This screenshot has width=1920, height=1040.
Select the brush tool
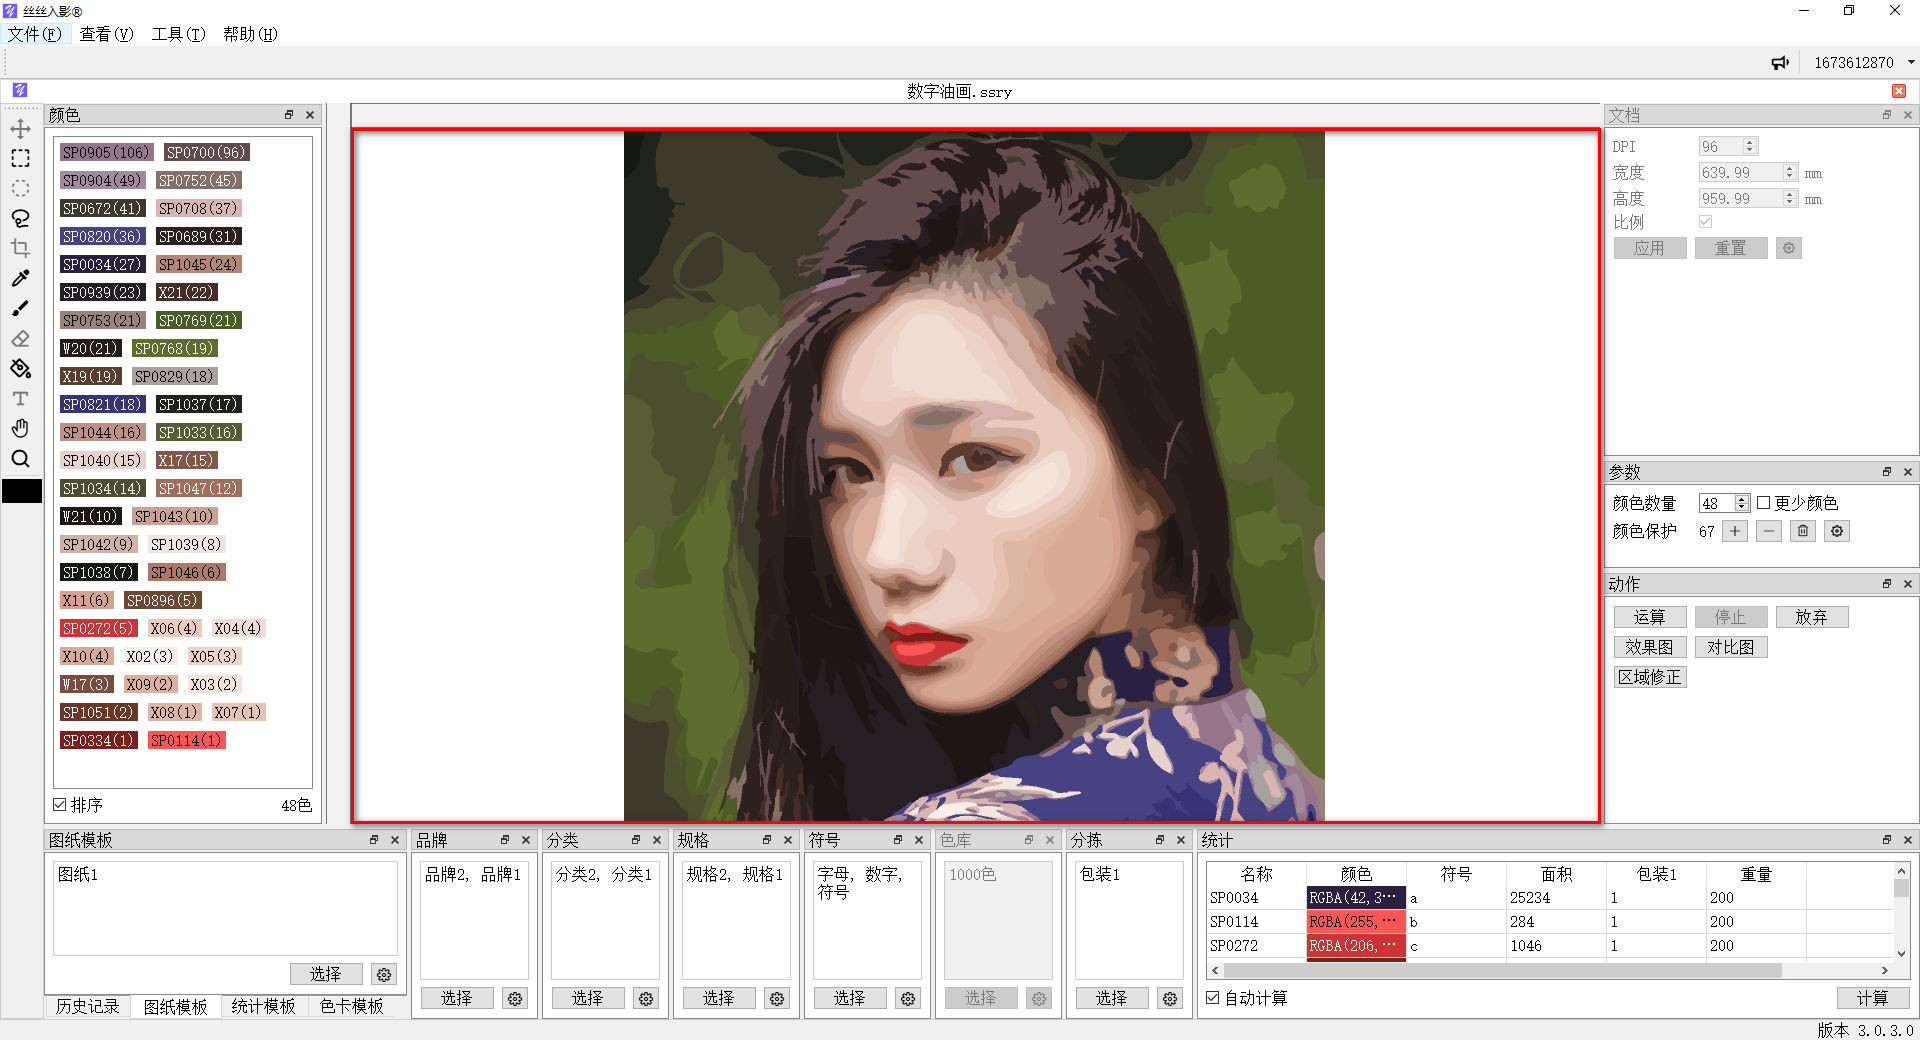click(20, 308)
